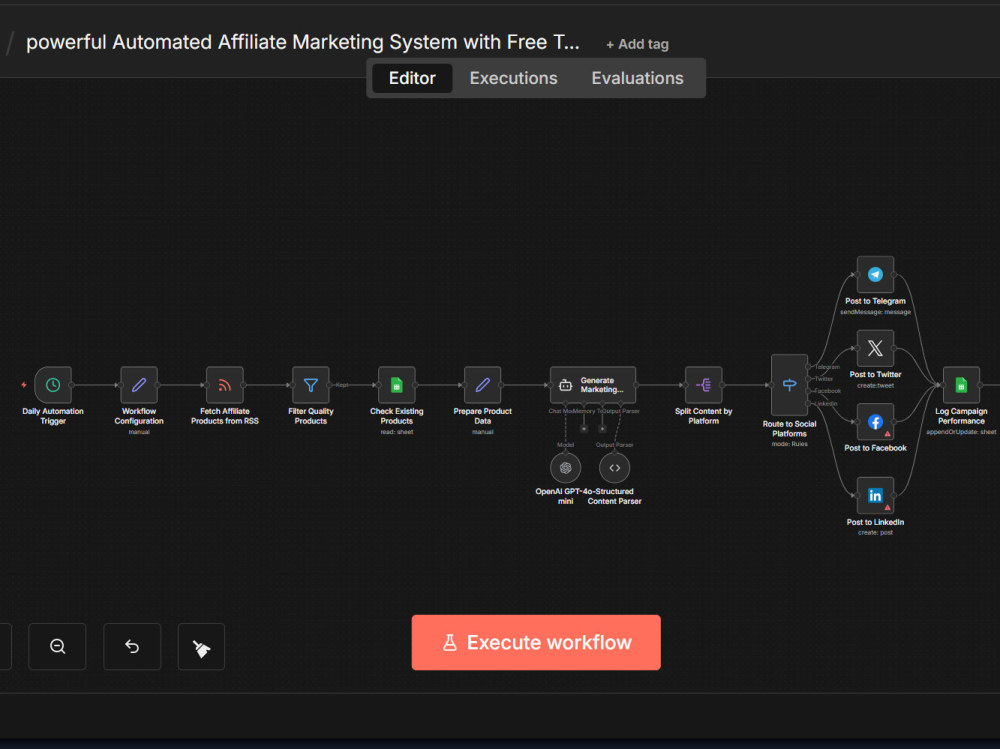Open the Generate Marketing agent node
This screenshot has height=749, width=1000.
click(x=593, y=385)
